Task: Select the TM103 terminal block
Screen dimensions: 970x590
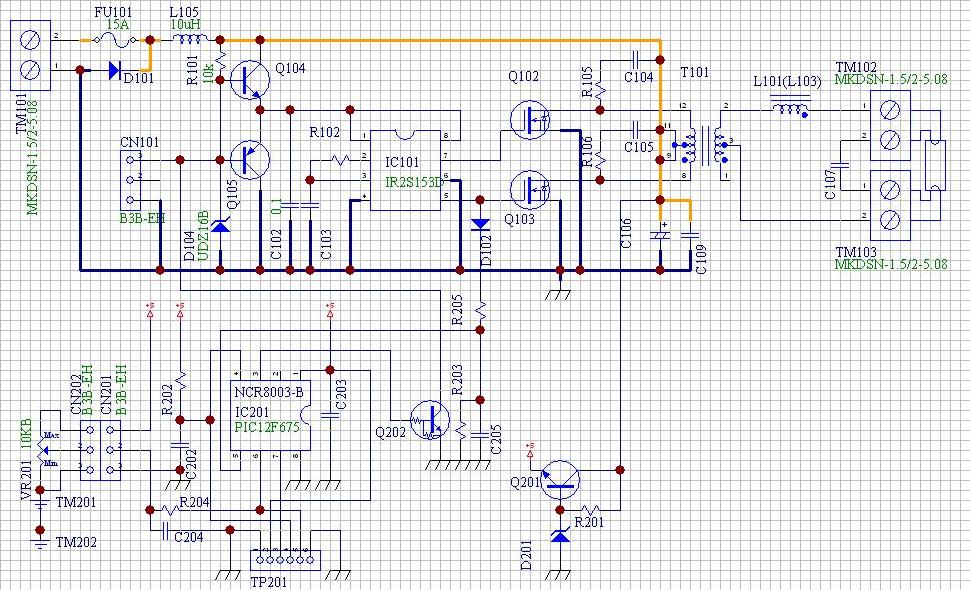Action: pyautogui.click(x=890, y=205)
